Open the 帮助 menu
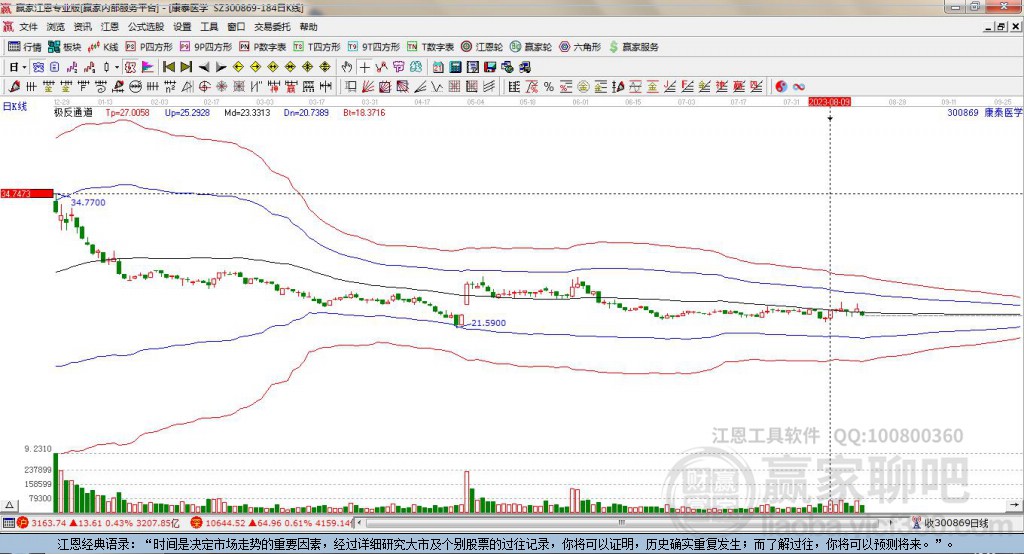This screenshot has height=554, width=1024. coord(308,27)
